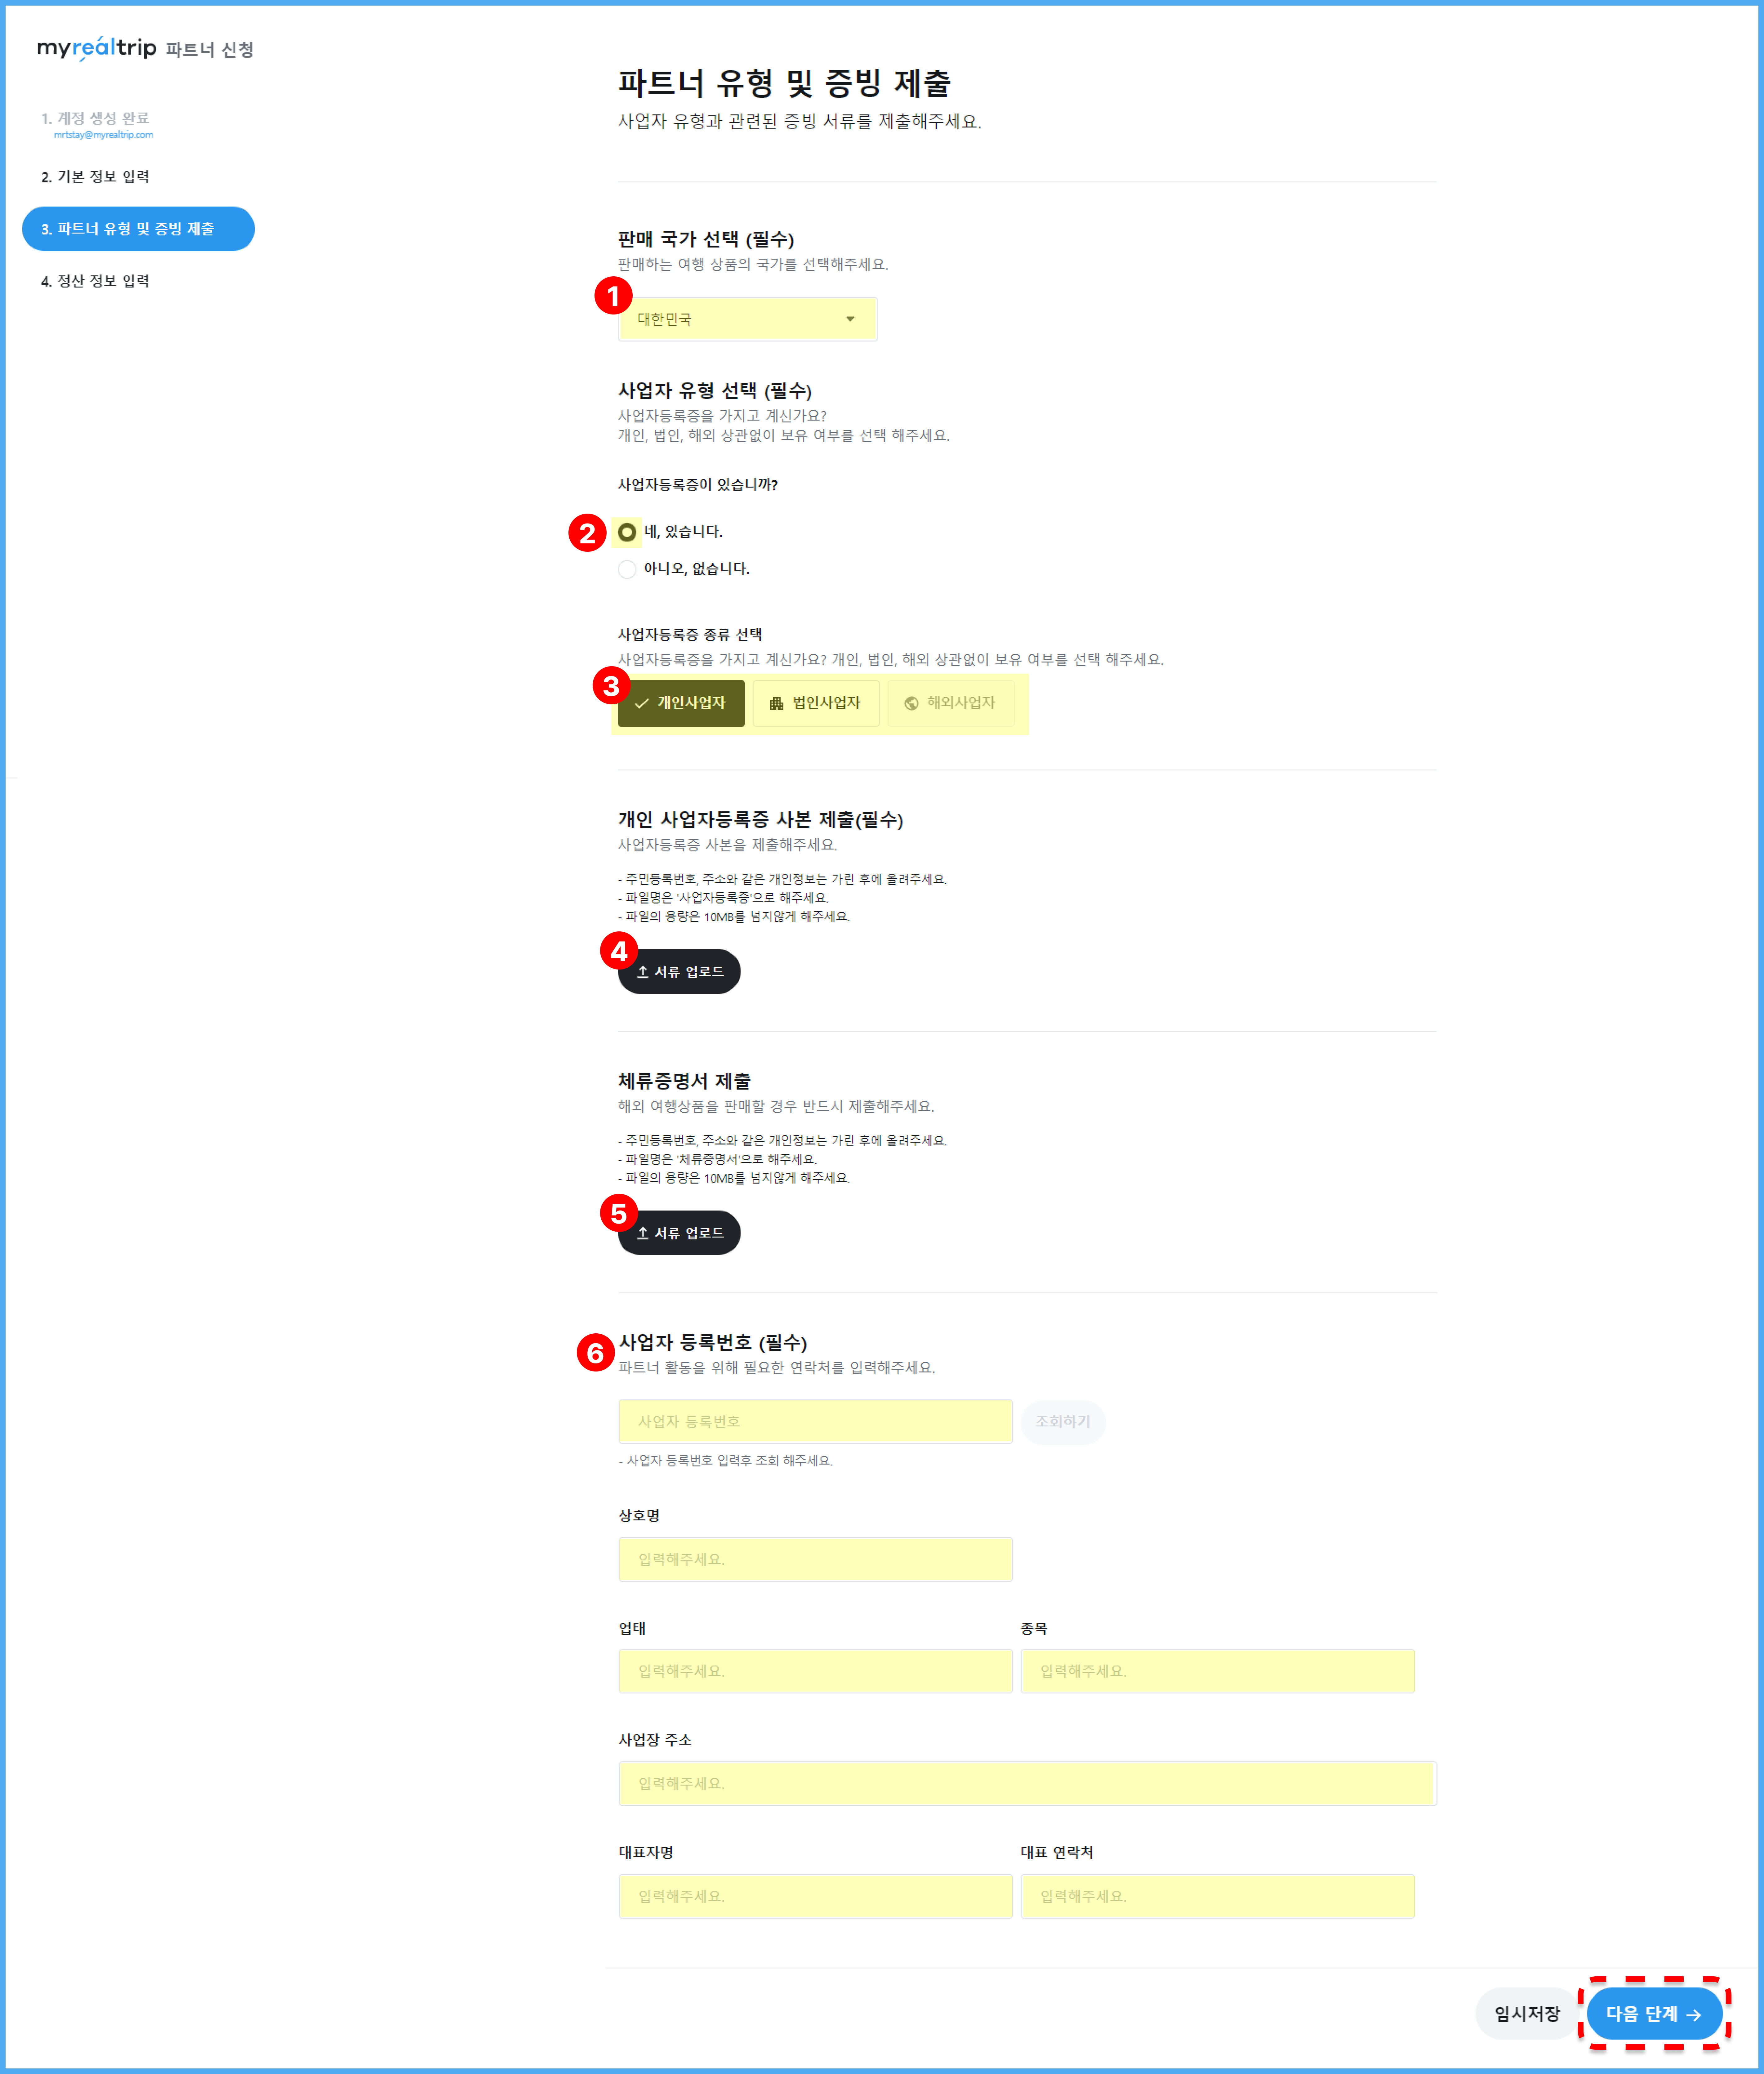Open step 4 정산 정보 입력
Viewport: 1764px width, 2074px height.
[95, 281]
